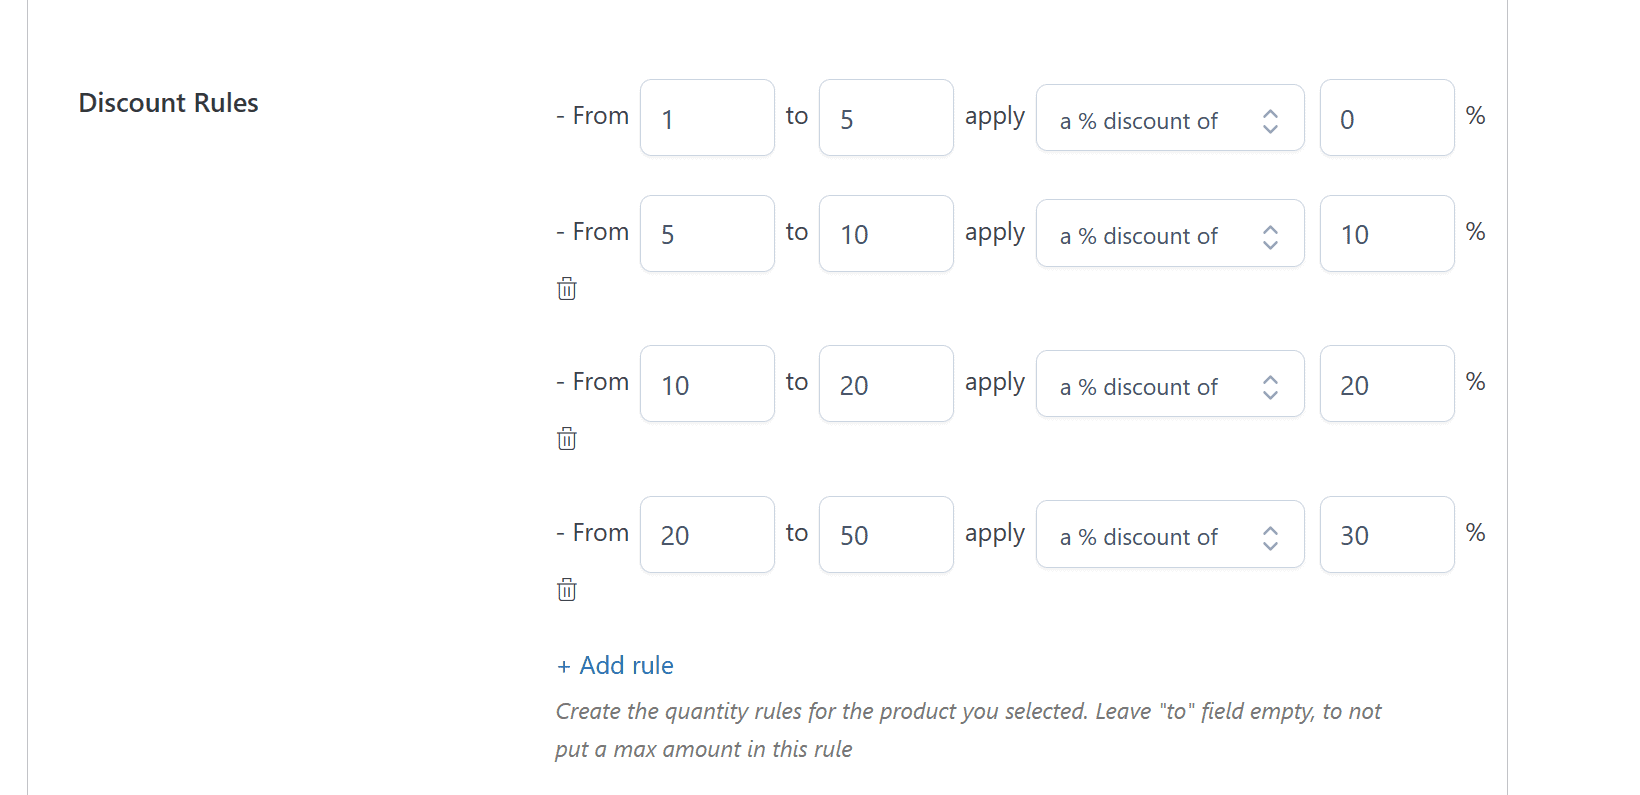Screen dimensions: 1640x795
Task: Click the trash icon under the 10-to-20 rule
Action: 566,439
